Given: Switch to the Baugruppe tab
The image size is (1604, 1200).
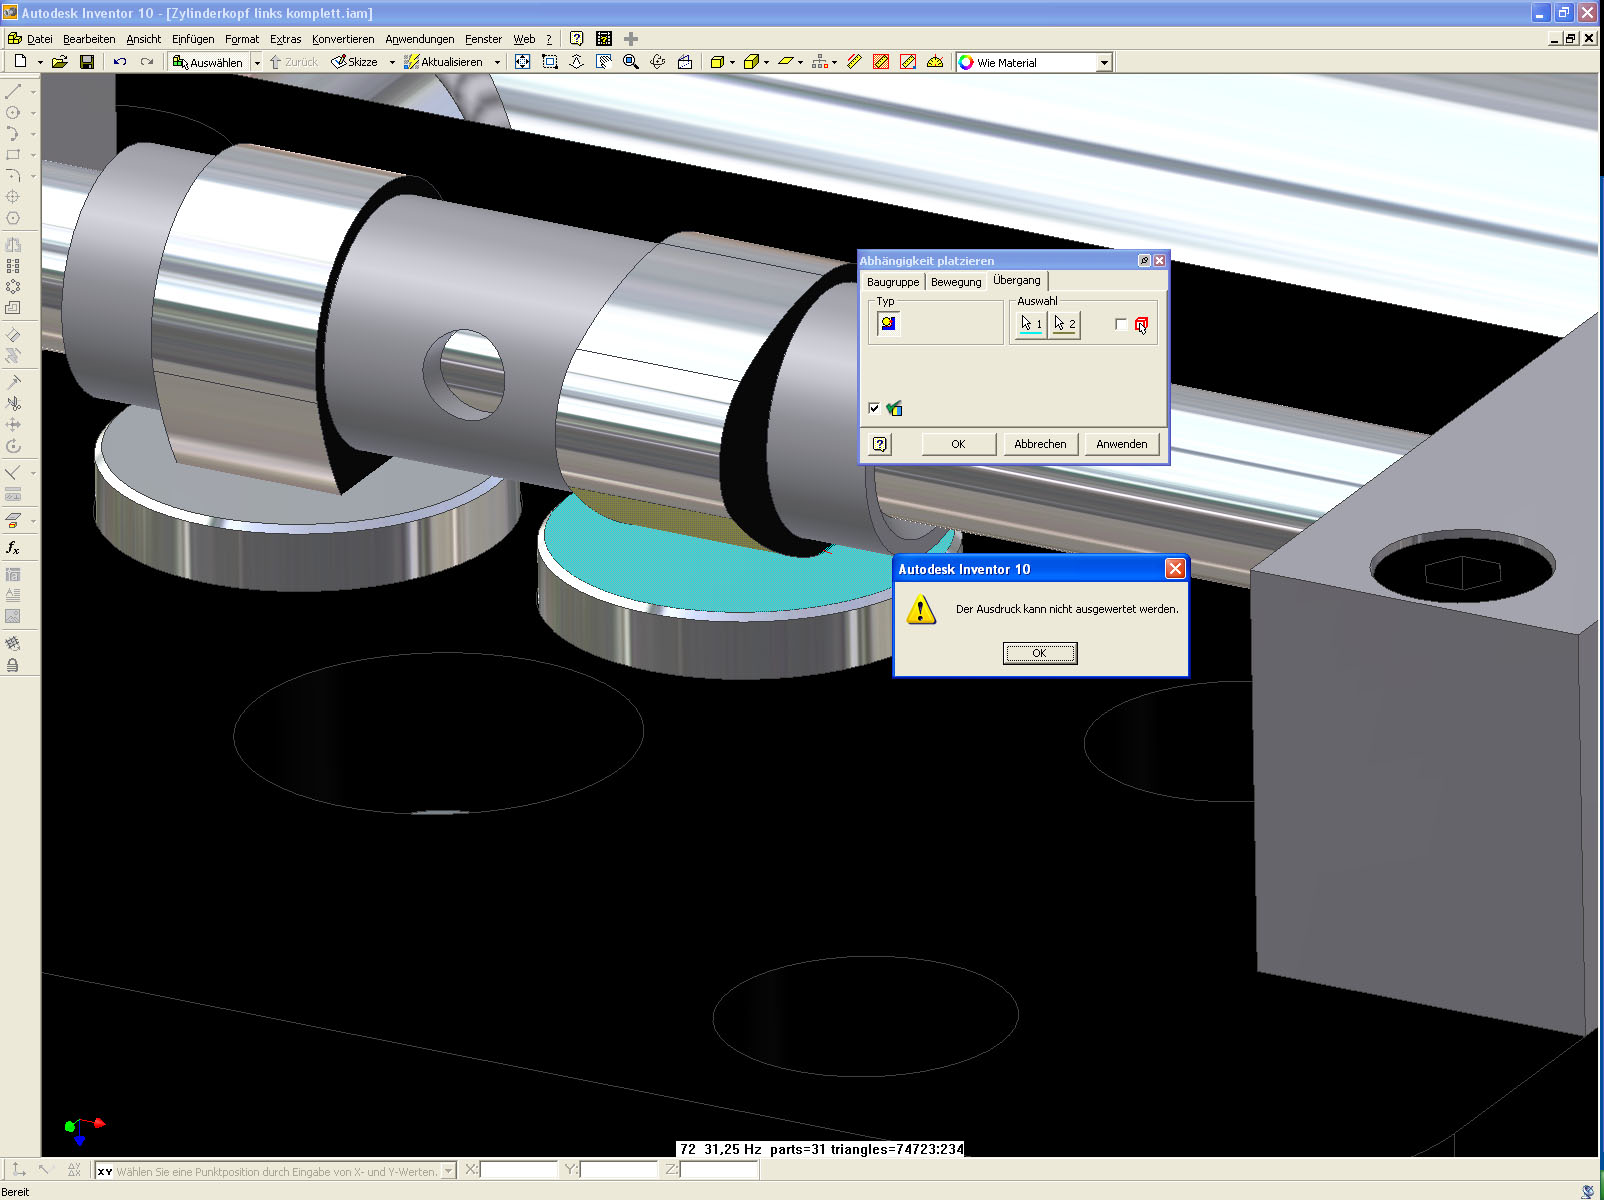Looking at the screenshot, I should tap(892, 282).
